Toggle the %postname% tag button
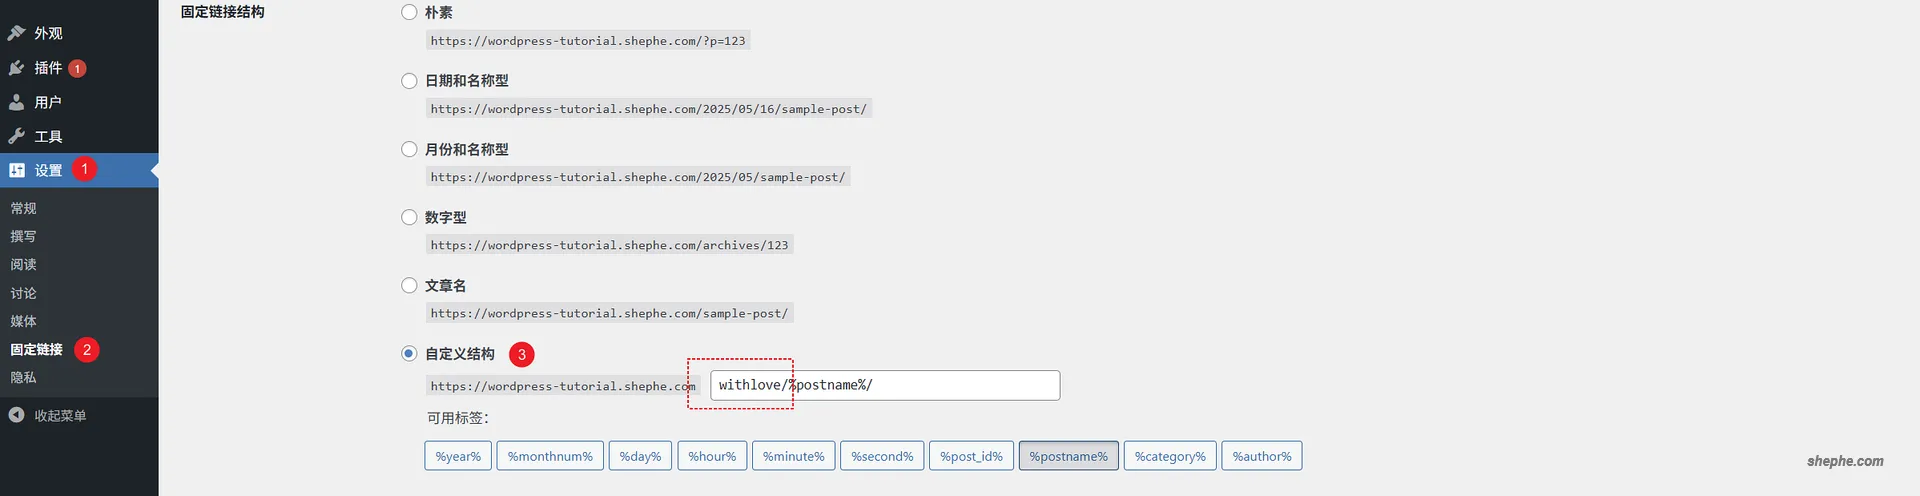 [1068, 456]
